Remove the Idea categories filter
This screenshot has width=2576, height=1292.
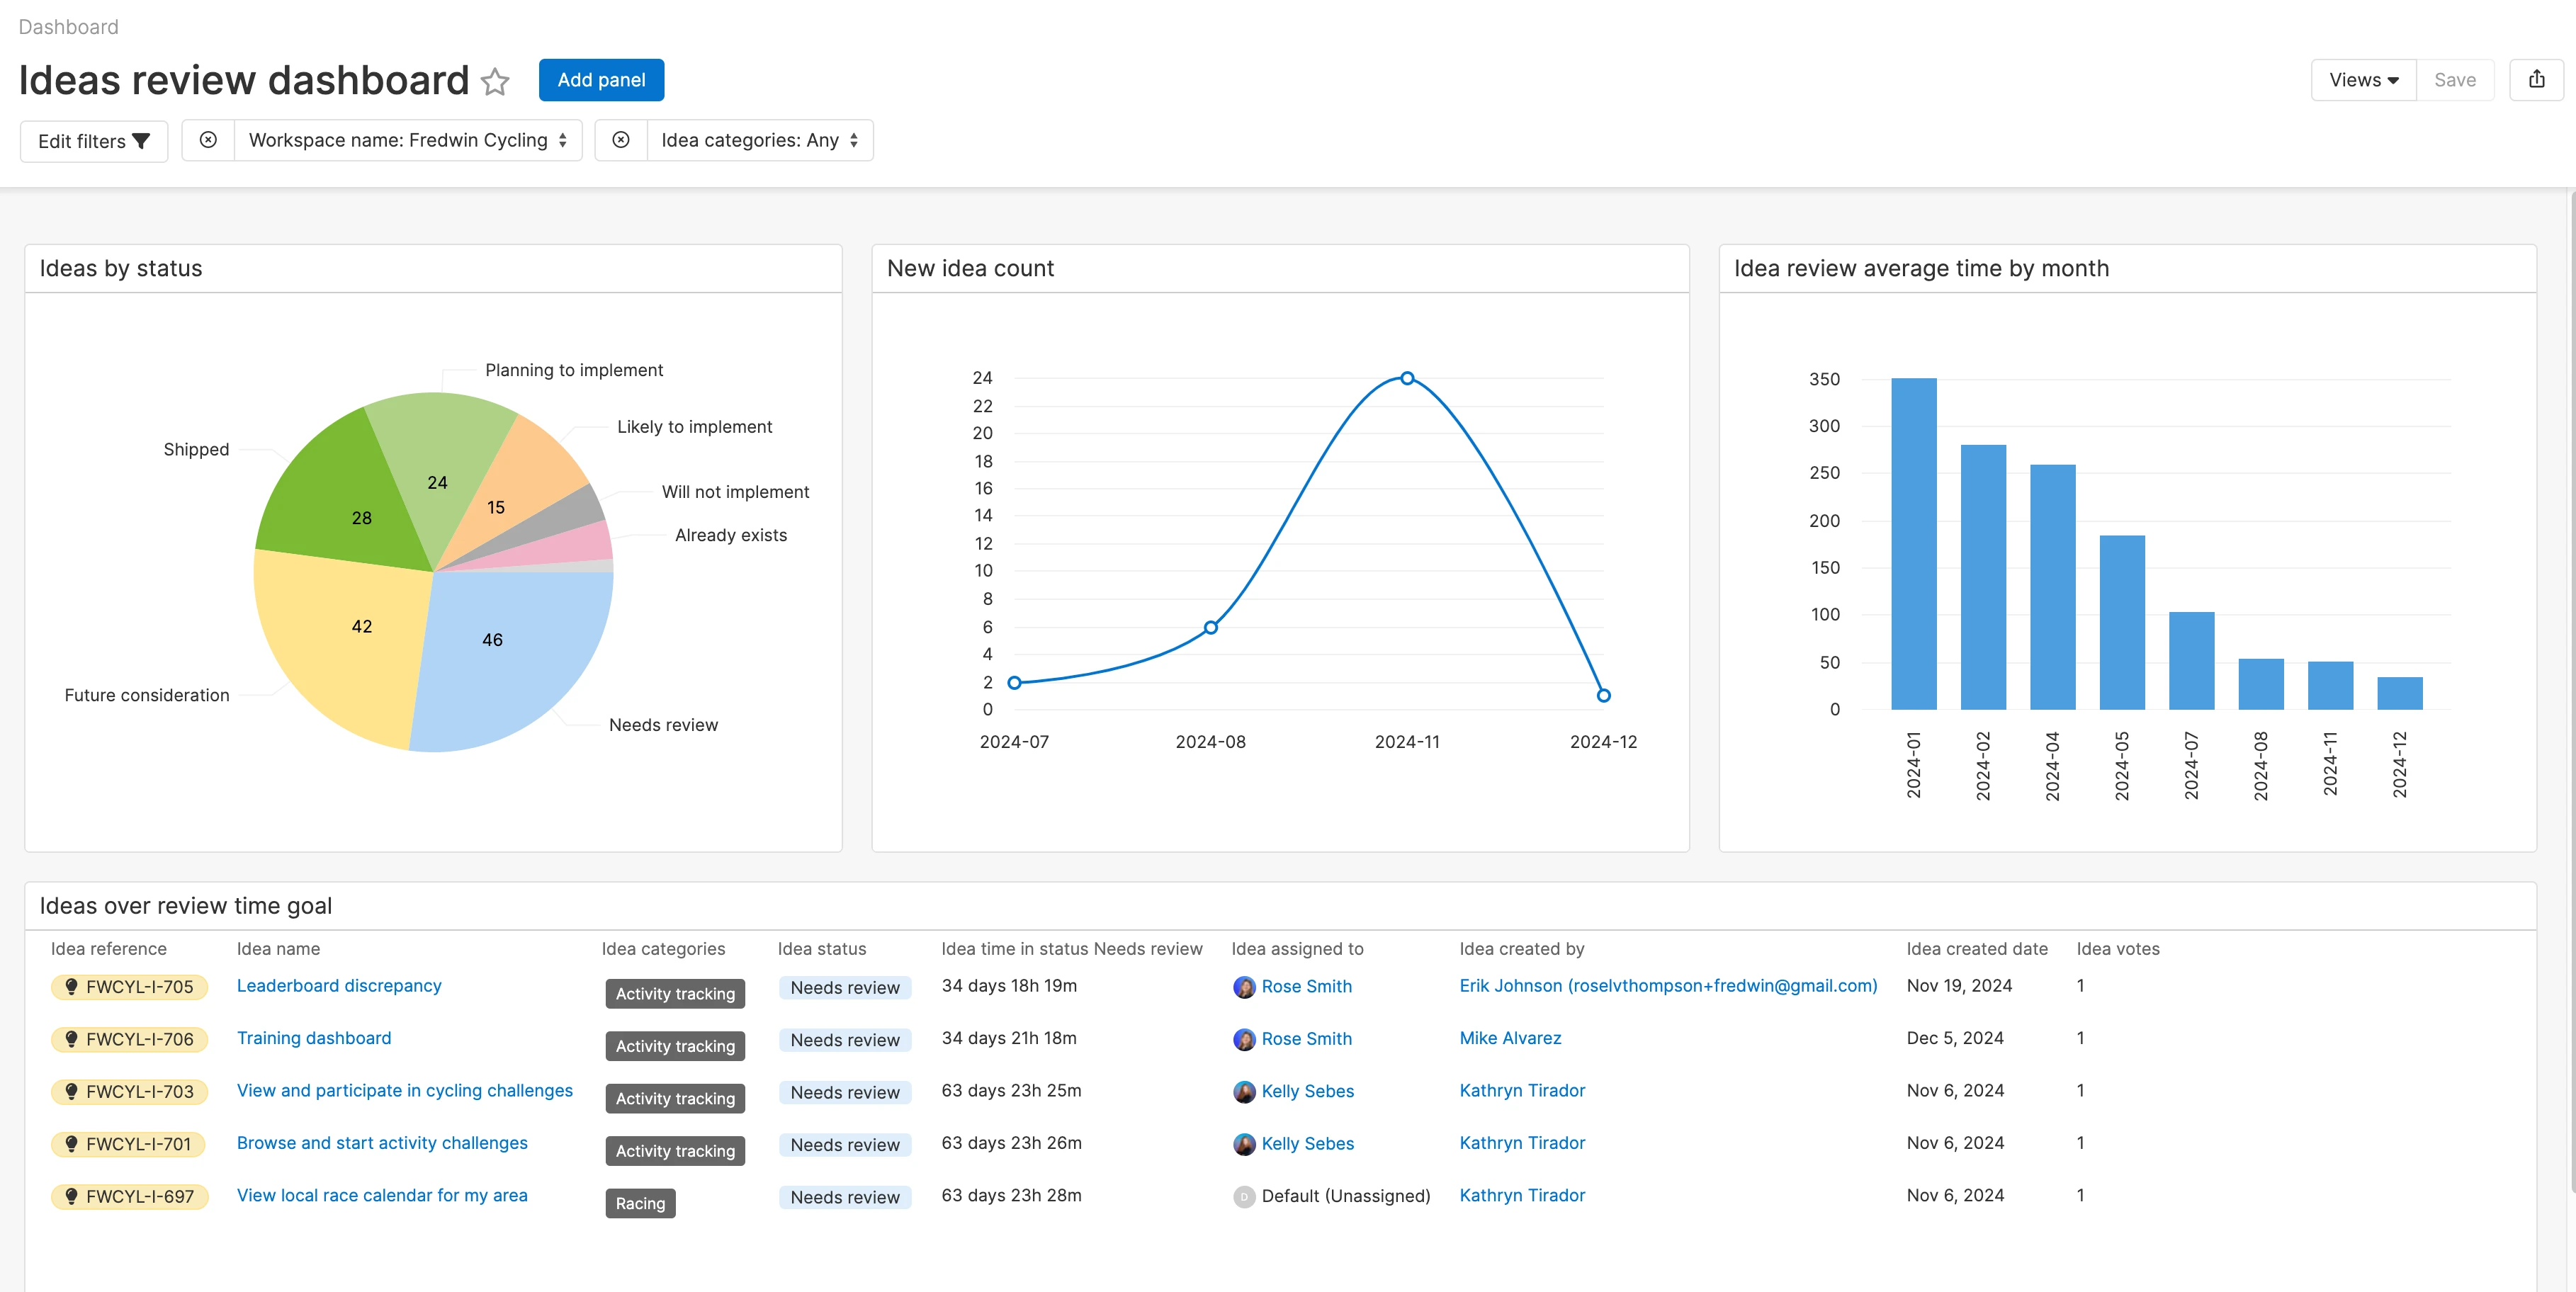point(621,140)
